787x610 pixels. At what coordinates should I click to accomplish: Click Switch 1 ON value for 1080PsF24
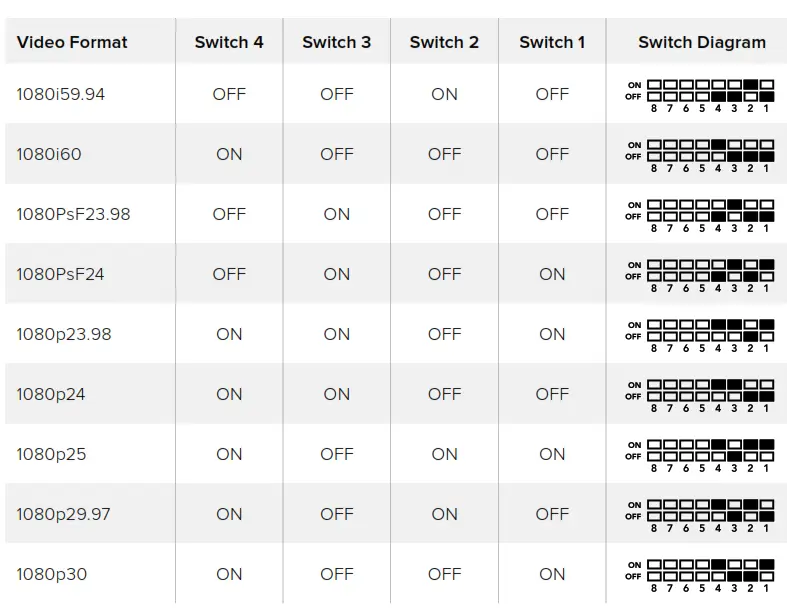552,274
